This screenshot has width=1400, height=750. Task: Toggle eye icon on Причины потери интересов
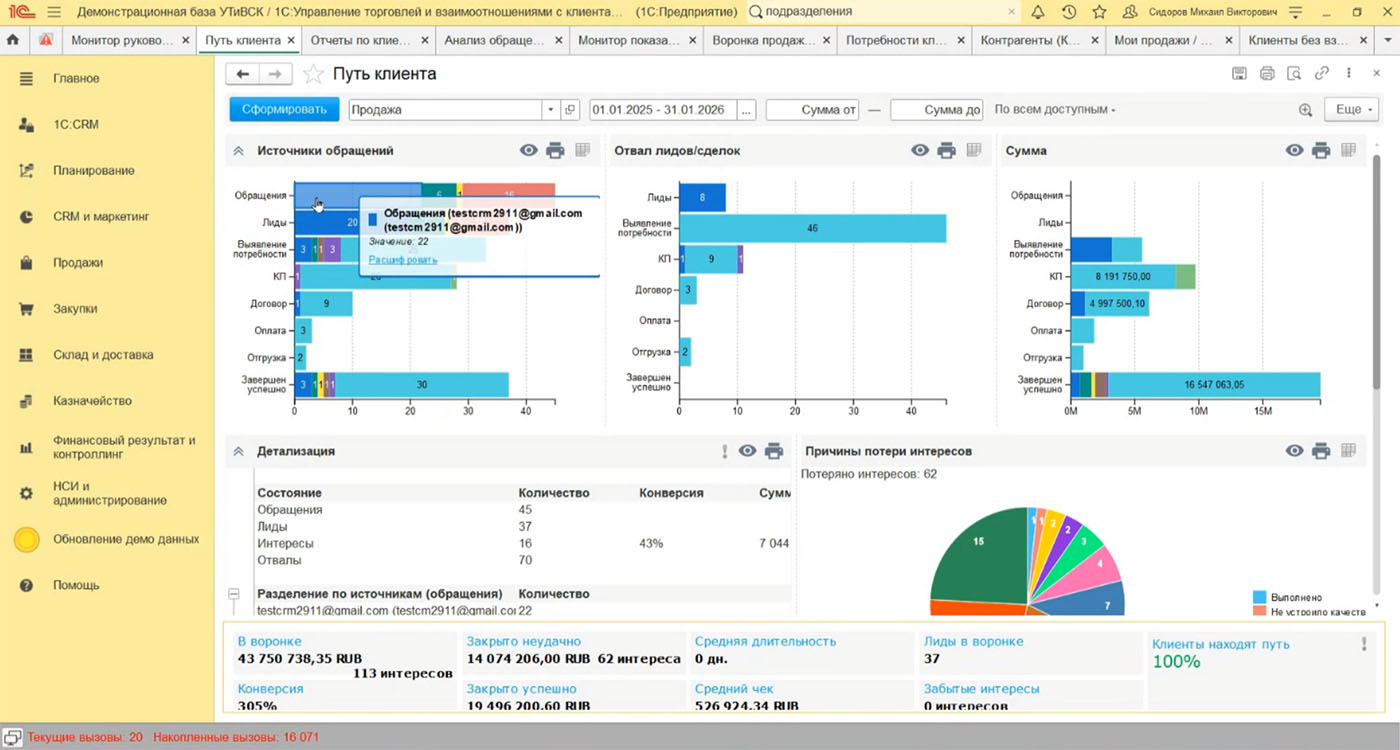(x=1295, y=451)
